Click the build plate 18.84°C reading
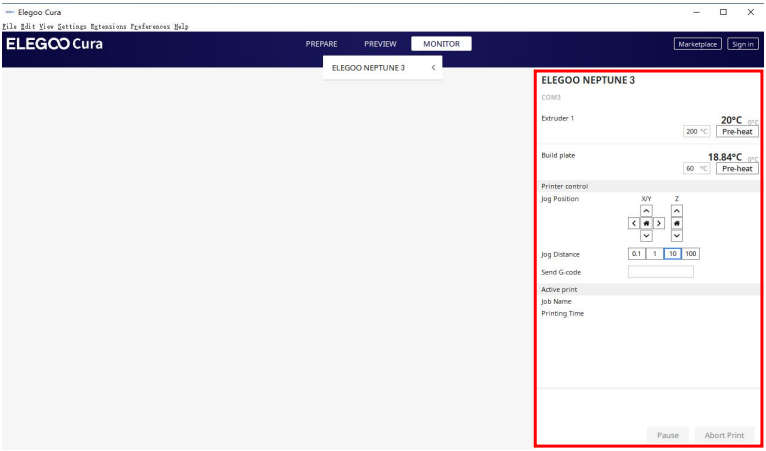The width and height of the screenshot is (766, 451). point(725,157)
